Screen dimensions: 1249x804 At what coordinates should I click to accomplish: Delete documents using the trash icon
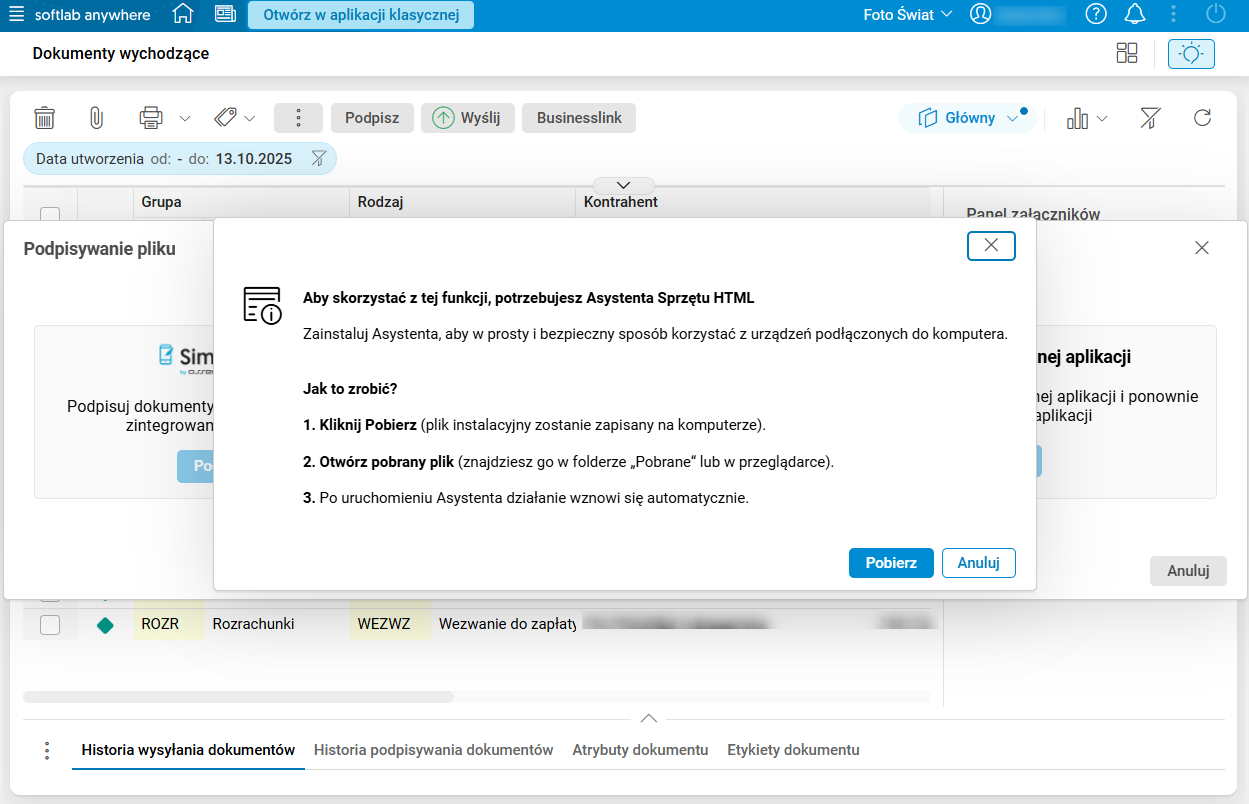tap(44, 117)
